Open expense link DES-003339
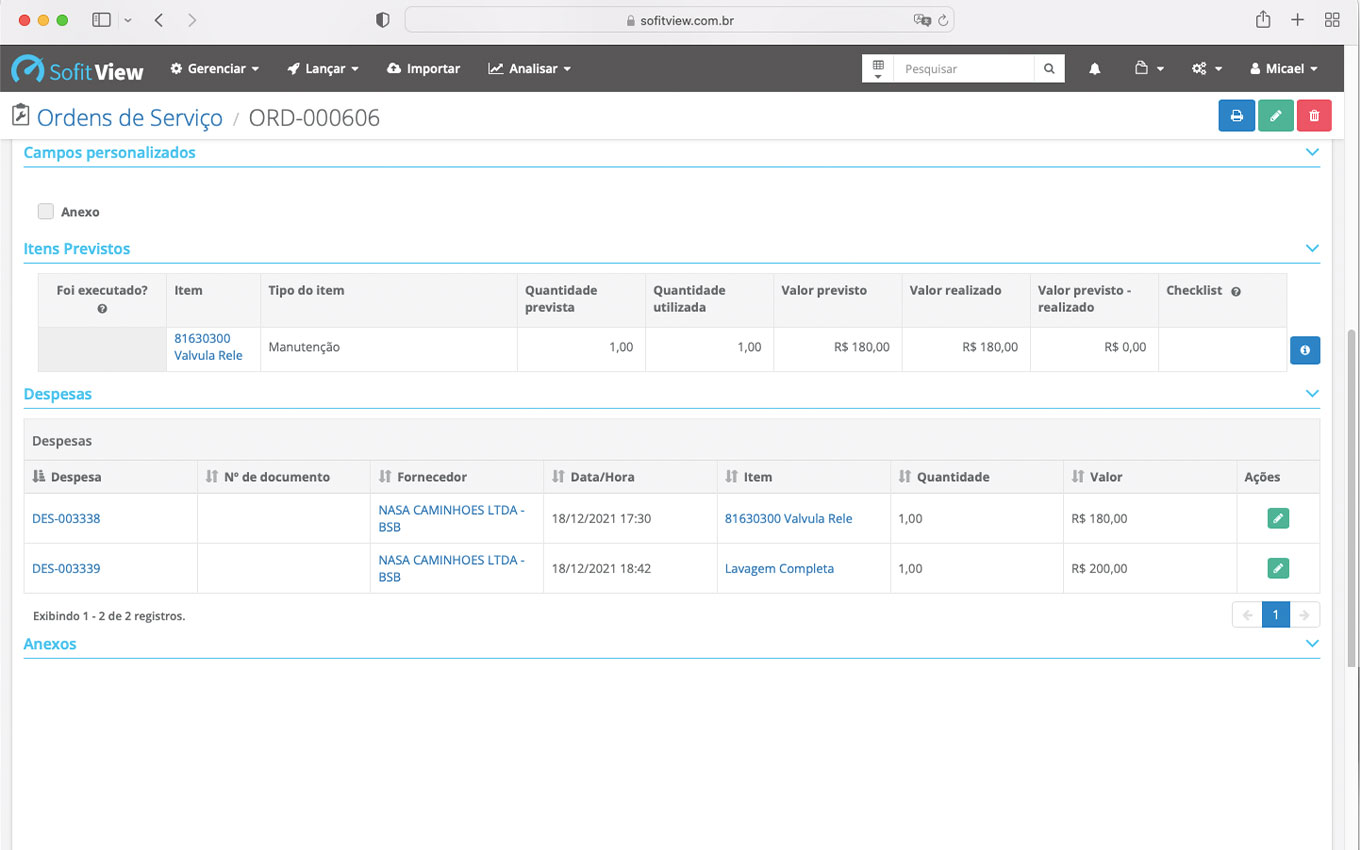This screenshot has height=850, width=1360. coord(66,568)
